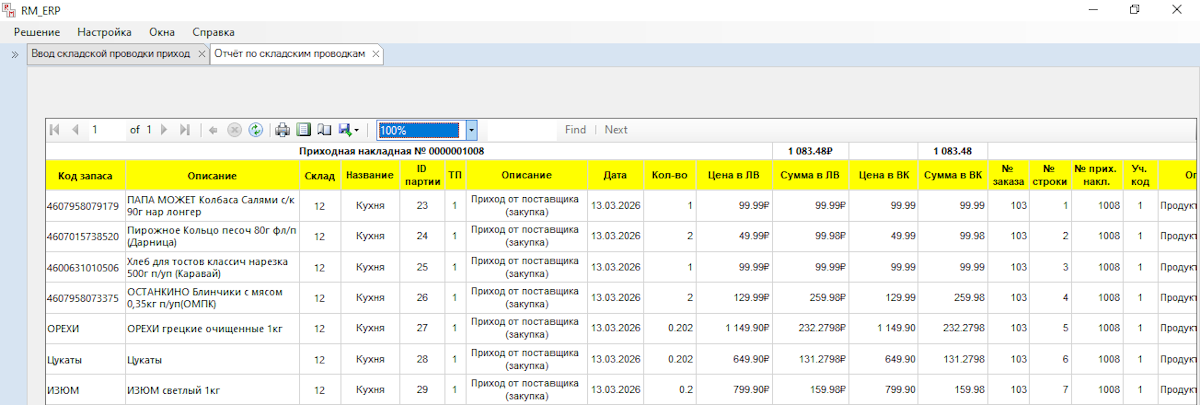Switch to Ввод складской проводки приход tab

point(110,54)
